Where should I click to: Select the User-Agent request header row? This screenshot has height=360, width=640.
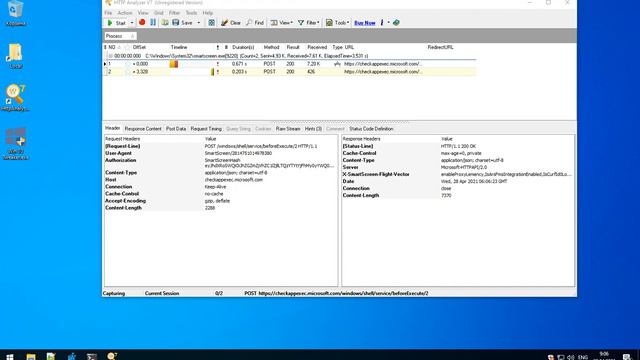coord(221,153)
